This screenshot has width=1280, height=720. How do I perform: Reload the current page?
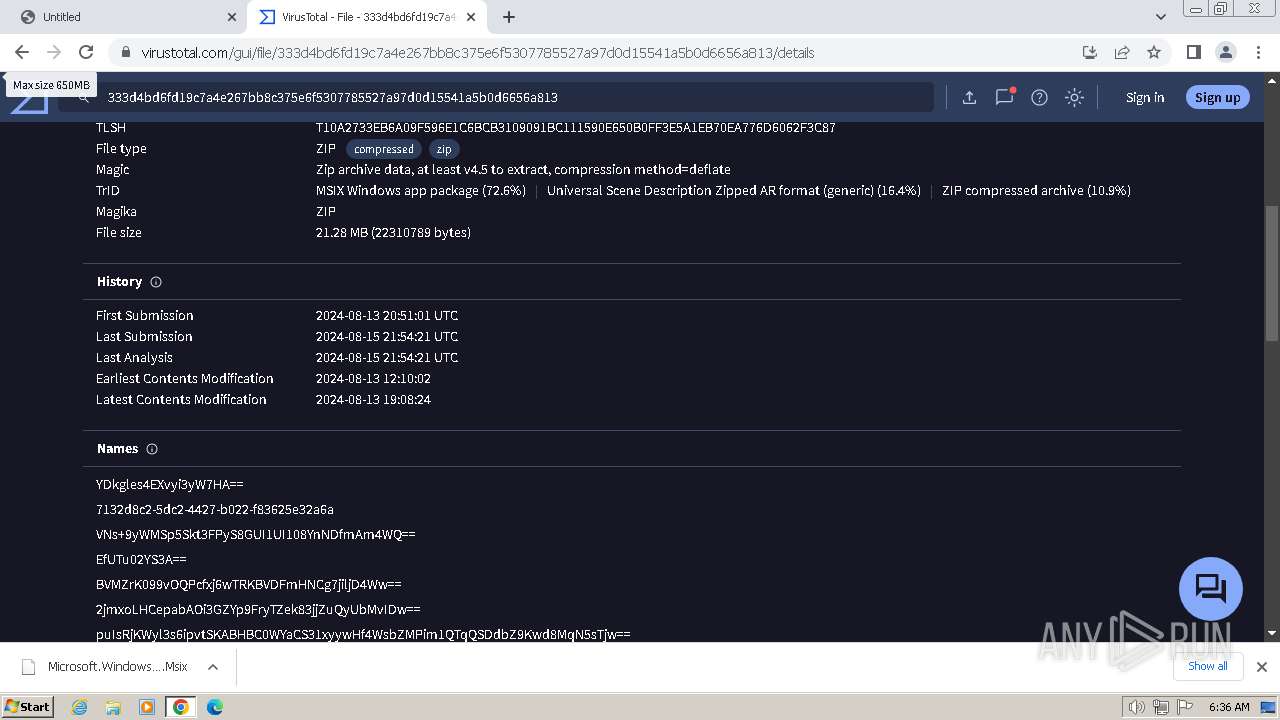86,52
